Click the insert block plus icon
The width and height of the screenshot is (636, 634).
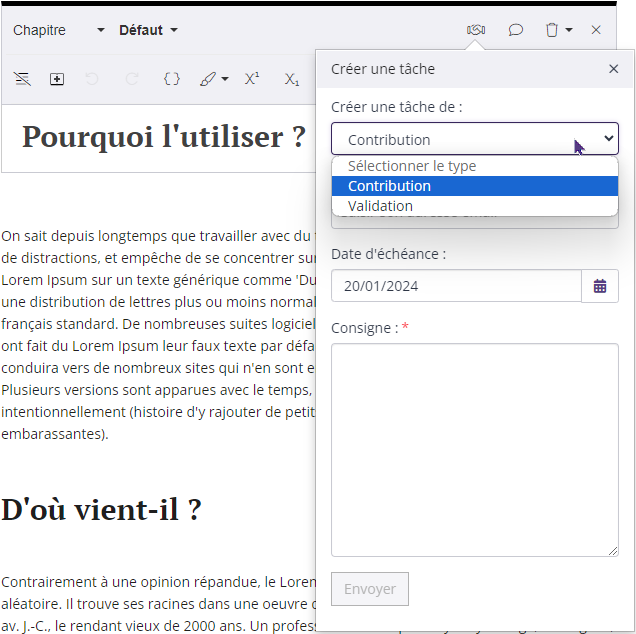click(x=57, y=79)
